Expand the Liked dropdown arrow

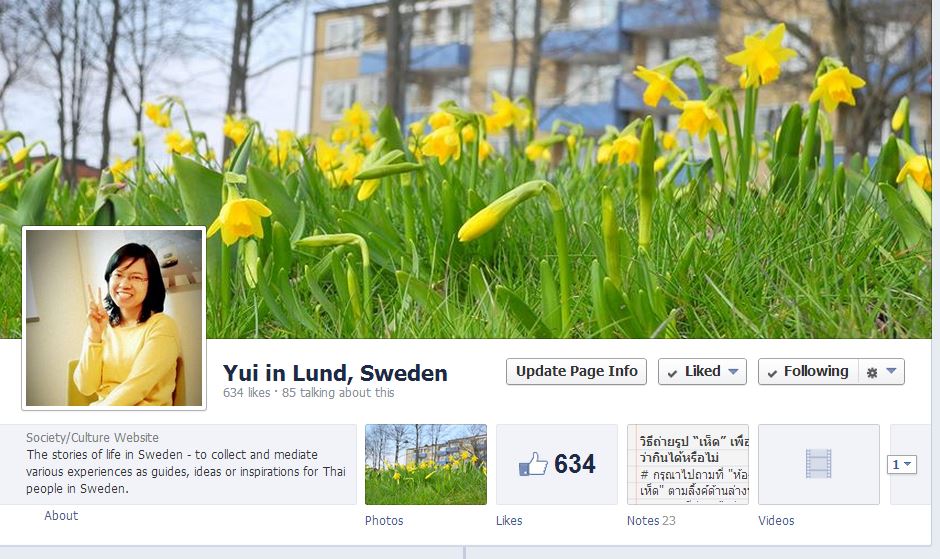[x=733, y=371]
